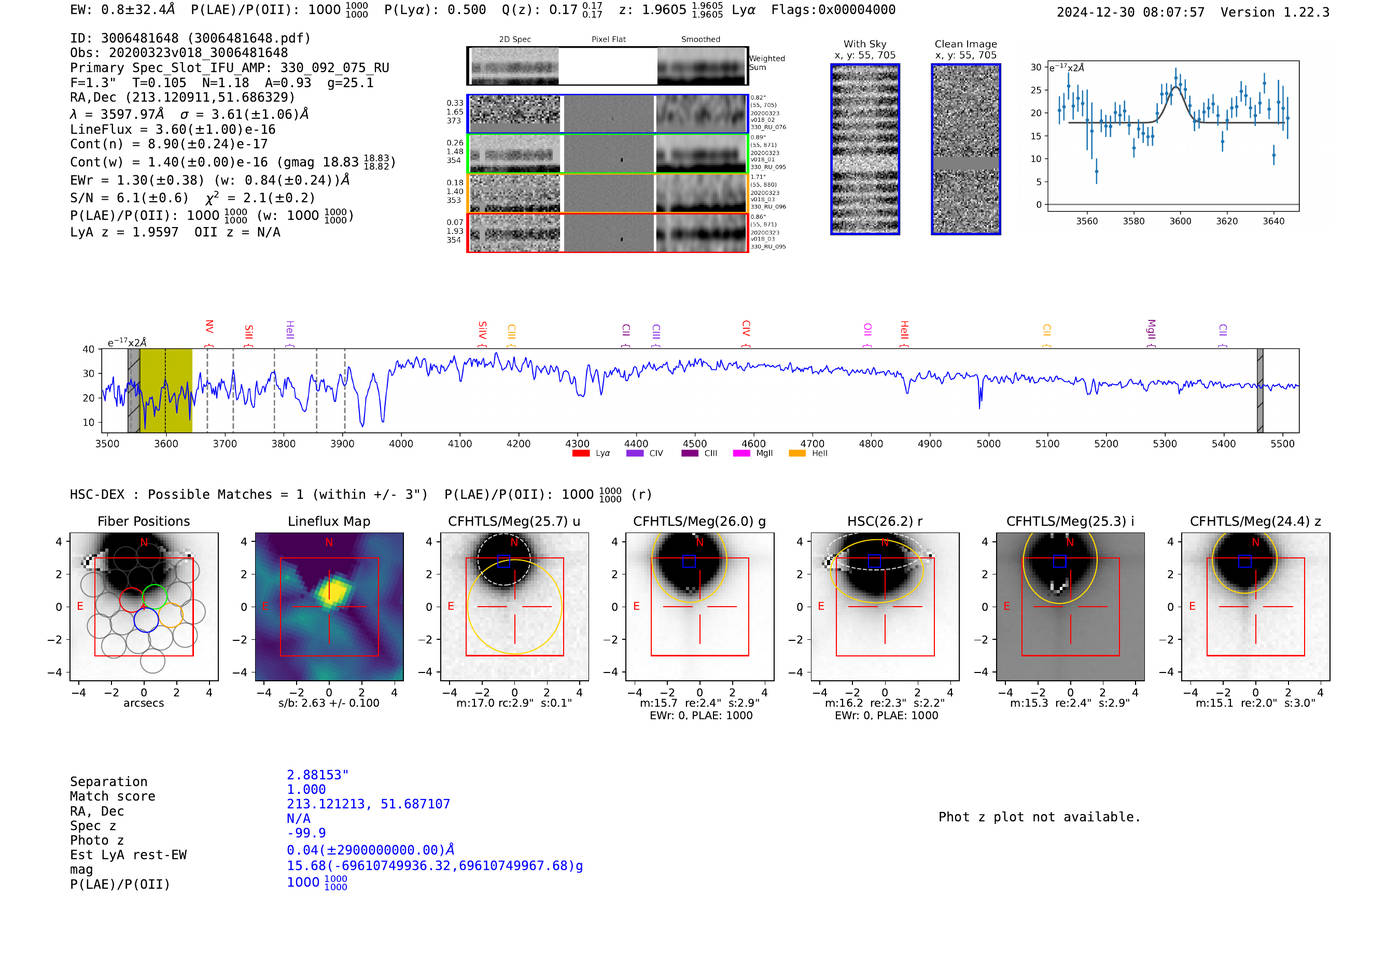1400x953 pixels.
Task: Select the Primary Spec_Slot_IFU_AMP line
Action: [230, 68]
